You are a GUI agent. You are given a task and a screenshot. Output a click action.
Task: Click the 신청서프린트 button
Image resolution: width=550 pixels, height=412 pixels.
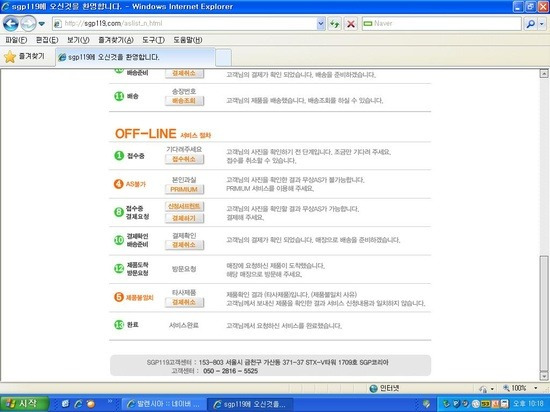pyautogui.click(x=184, y=207)
